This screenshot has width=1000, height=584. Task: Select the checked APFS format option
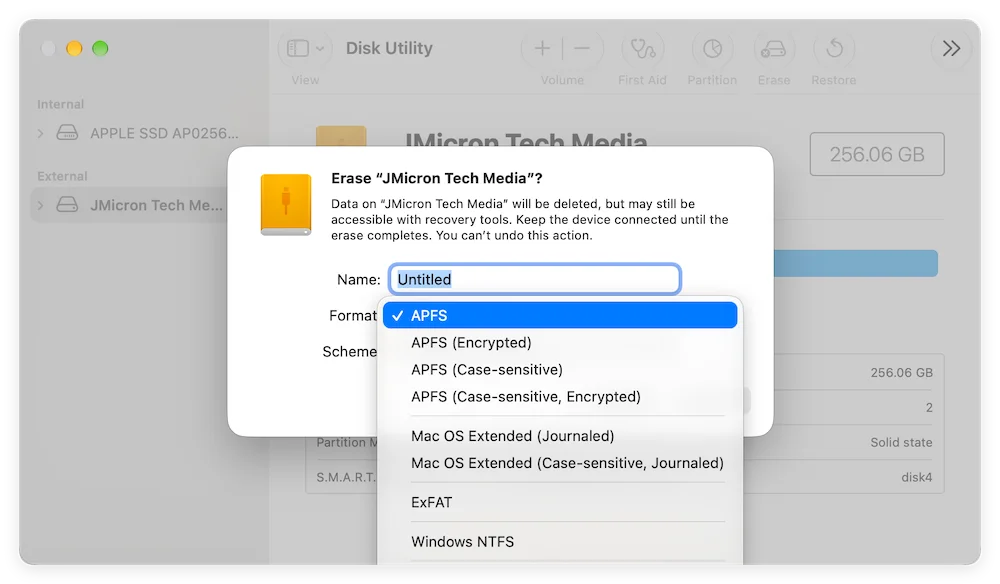pyautogui.click(x=560, y=316)
